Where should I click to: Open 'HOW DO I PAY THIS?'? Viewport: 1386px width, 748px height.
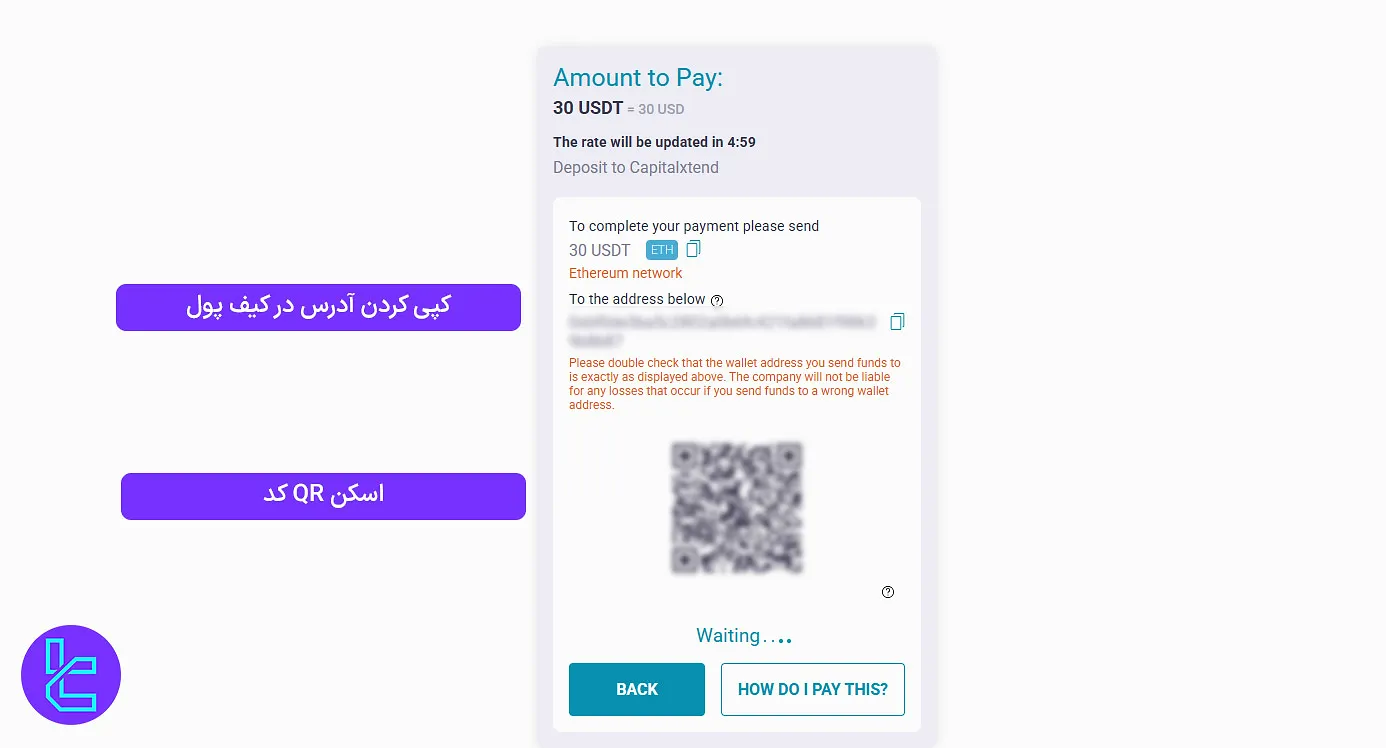[812, 689]
